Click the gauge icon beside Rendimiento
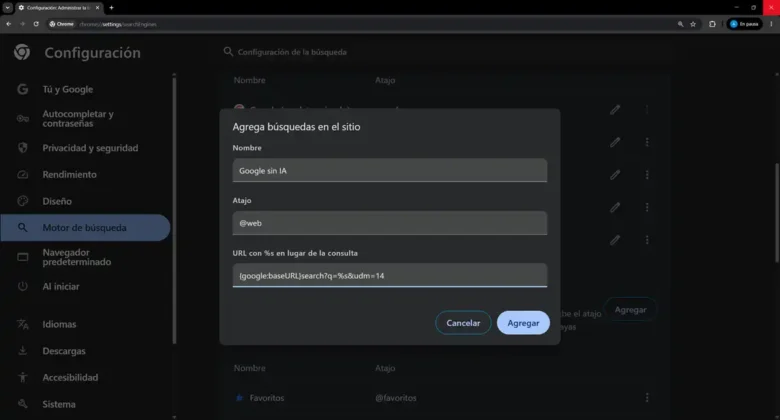 pos(22,175)
